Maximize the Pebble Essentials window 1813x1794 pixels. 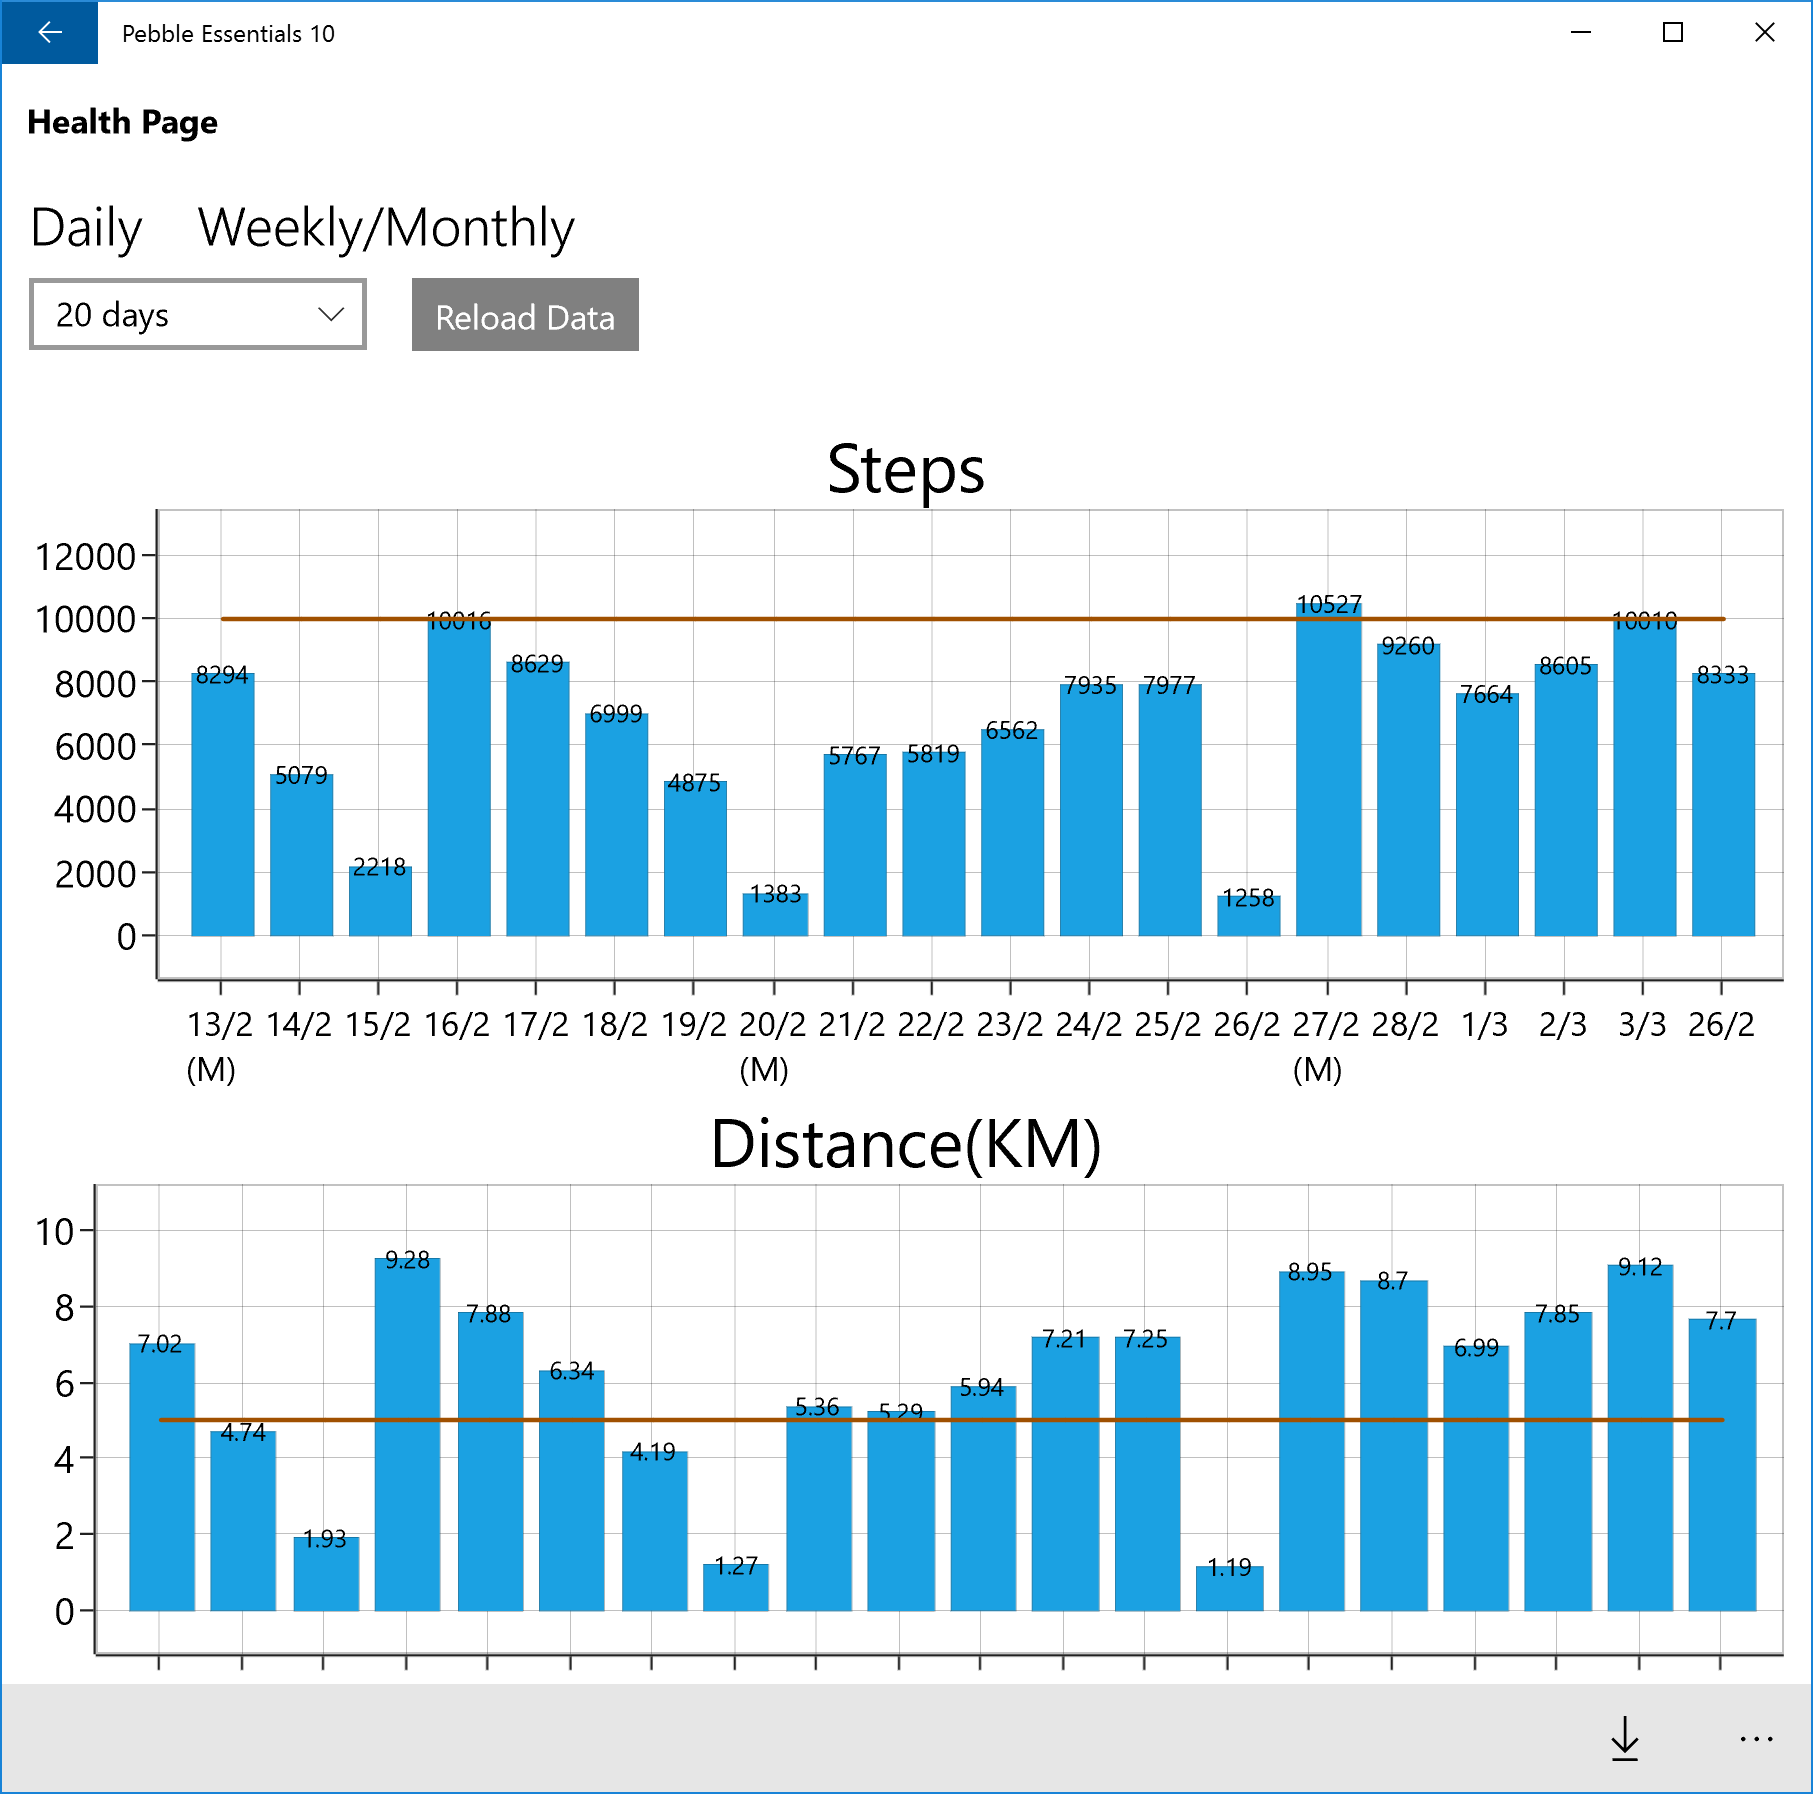[1673, 32]
